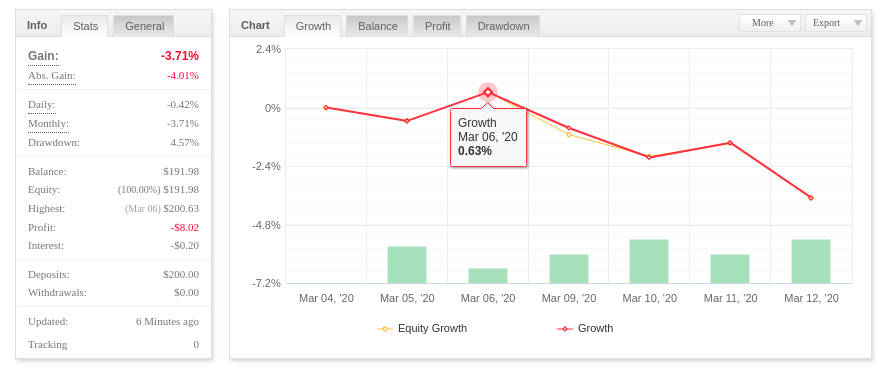
Task: Click the Equity (100.00%) $191.98 value
Action: tap(158, 190)
